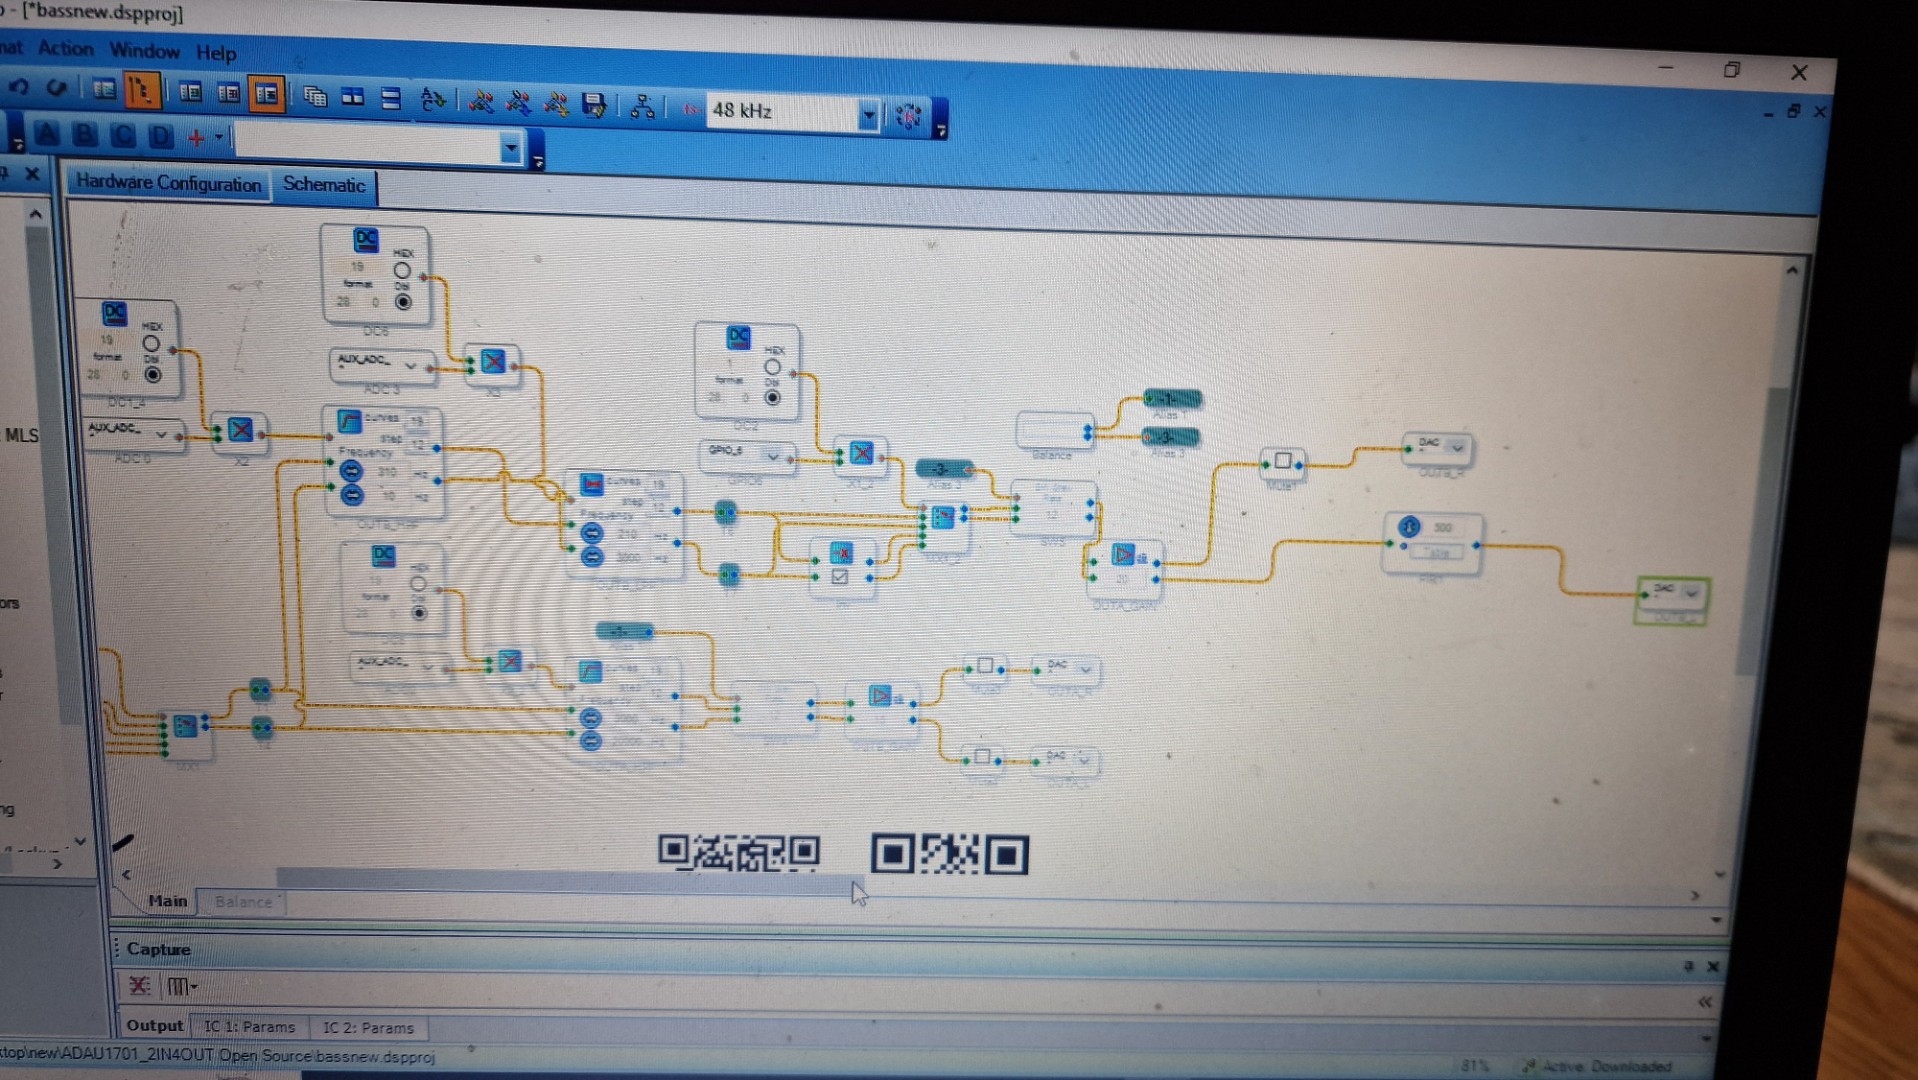Screen dimensions: 1918x1080
Task: Open the 48 kHz sampling rate dropdown
Action: pyautogui.click(x=868, y=115)
